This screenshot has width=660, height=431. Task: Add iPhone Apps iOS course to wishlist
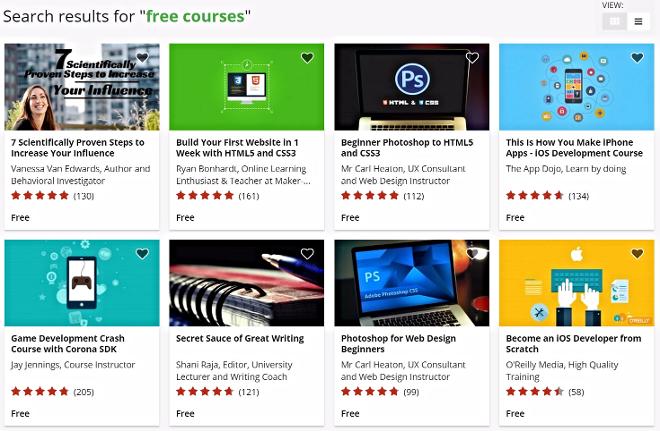click(x=637, y=58)
